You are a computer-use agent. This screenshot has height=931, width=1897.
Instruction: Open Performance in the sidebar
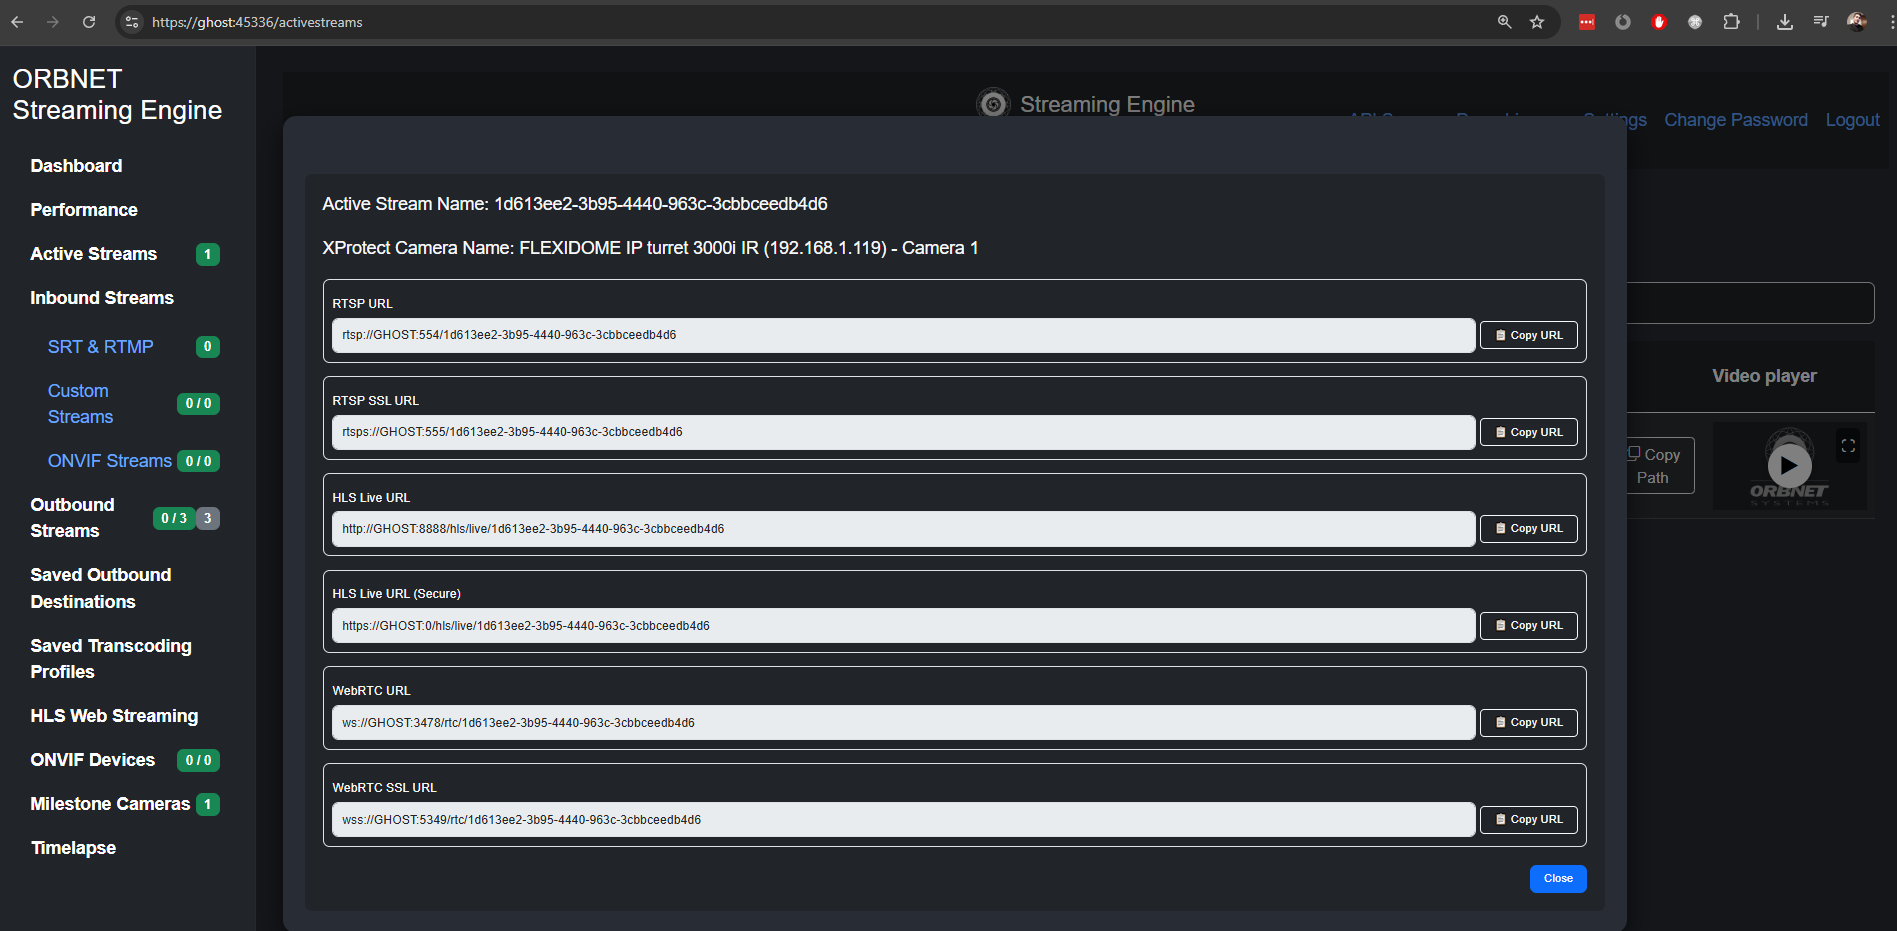84,210
